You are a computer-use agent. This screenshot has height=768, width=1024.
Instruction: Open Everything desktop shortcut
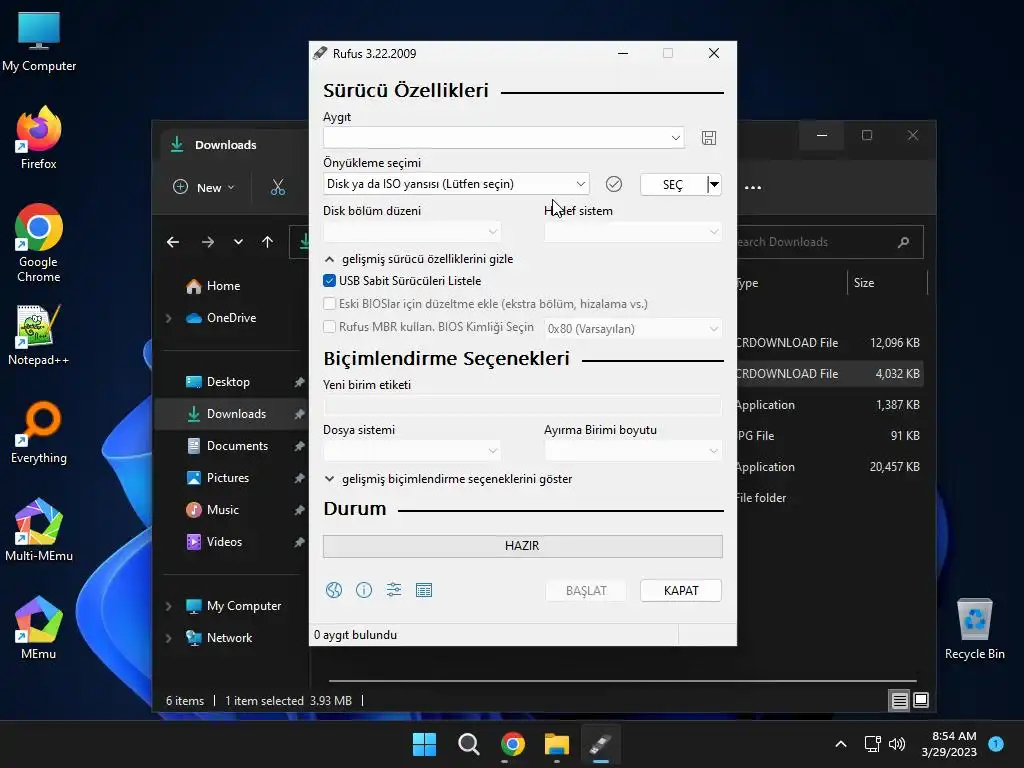coord(39,432)
